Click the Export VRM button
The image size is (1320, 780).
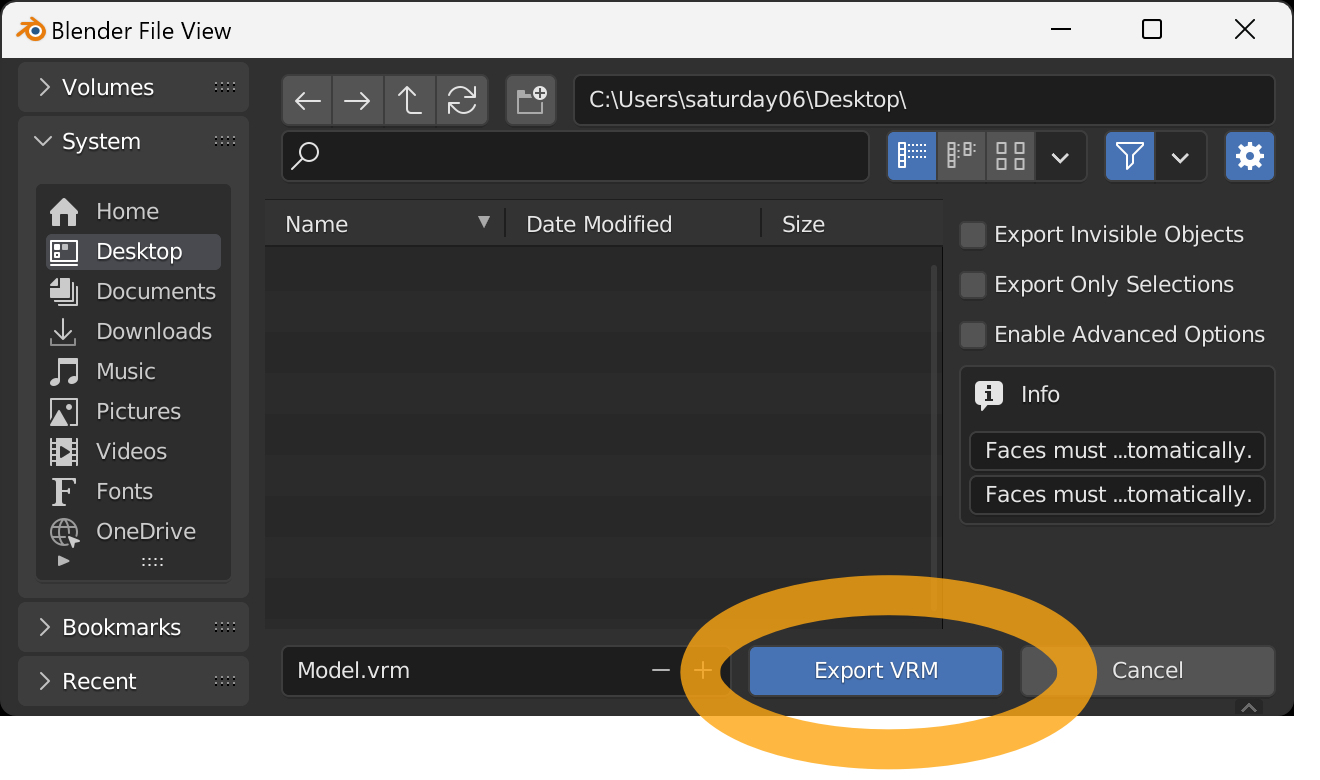tap(876, 670)
